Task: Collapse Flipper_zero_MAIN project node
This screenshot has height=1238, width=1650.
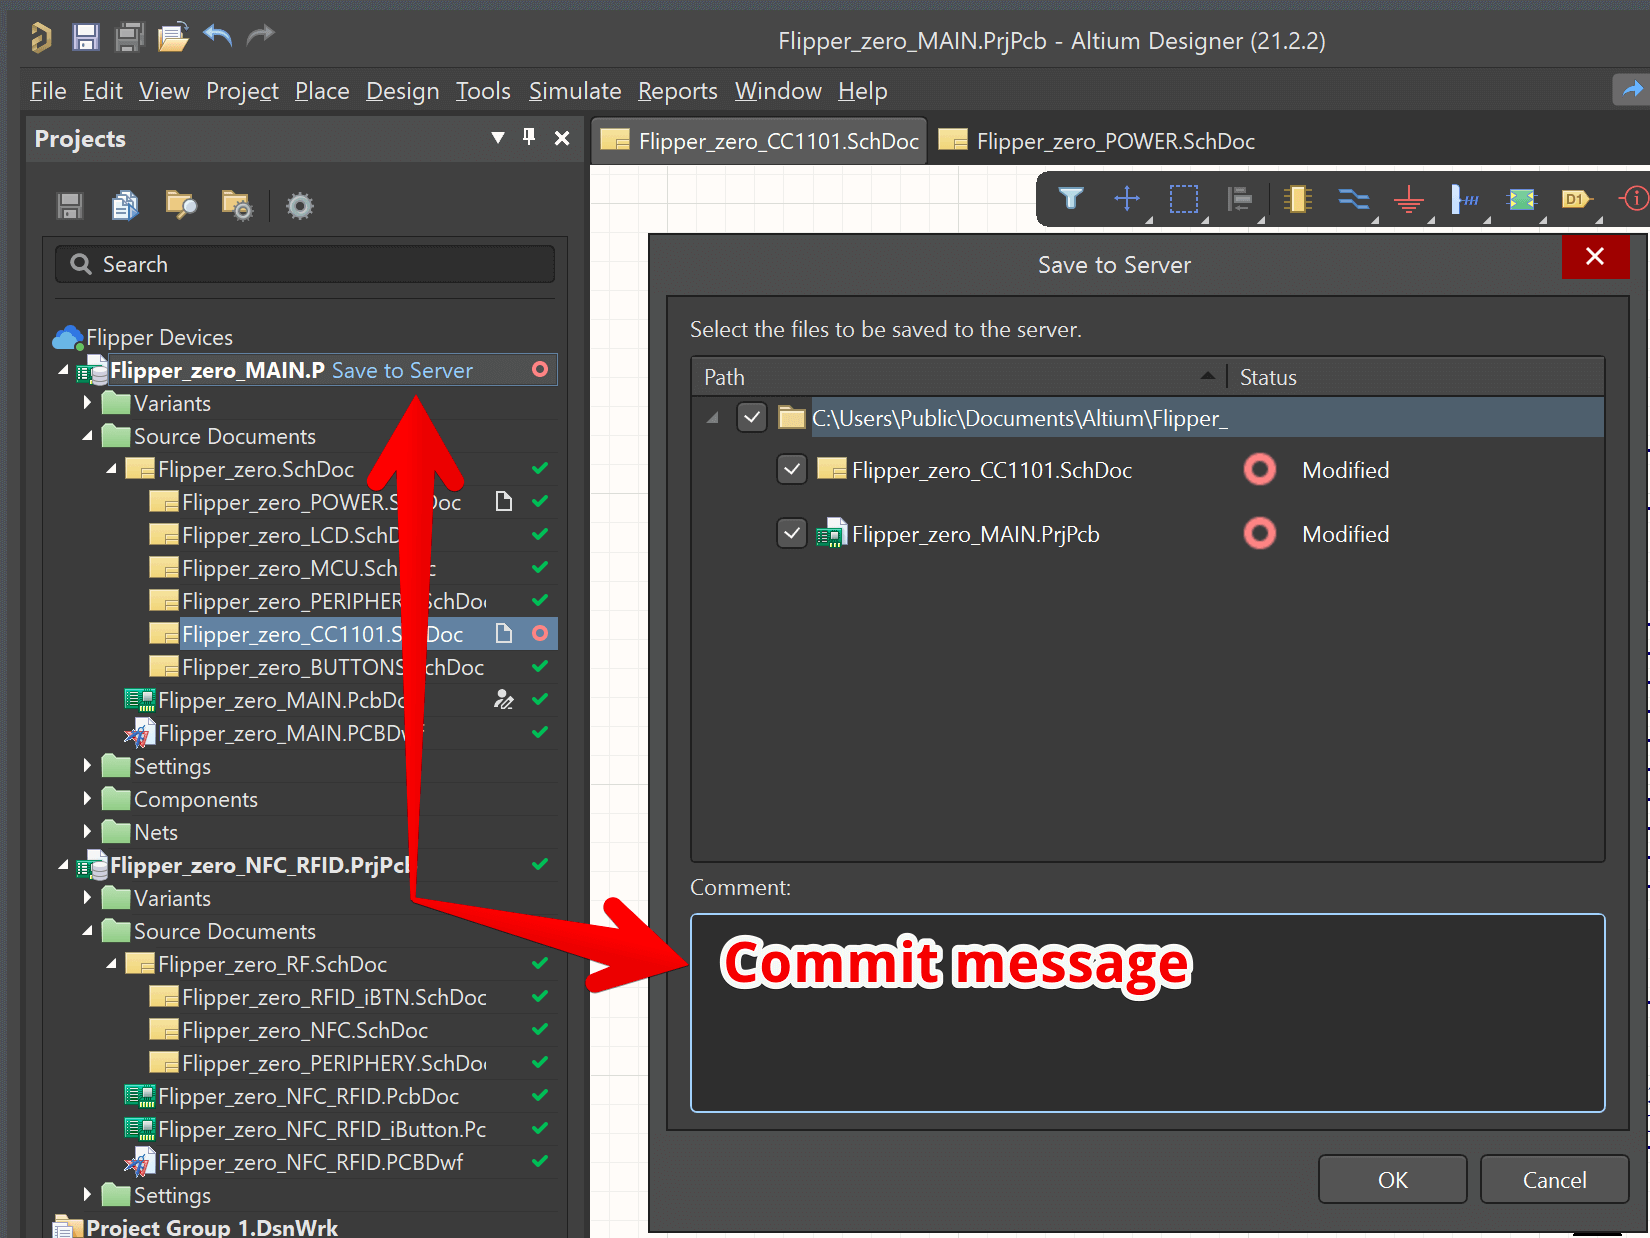Action: point(64,370)
